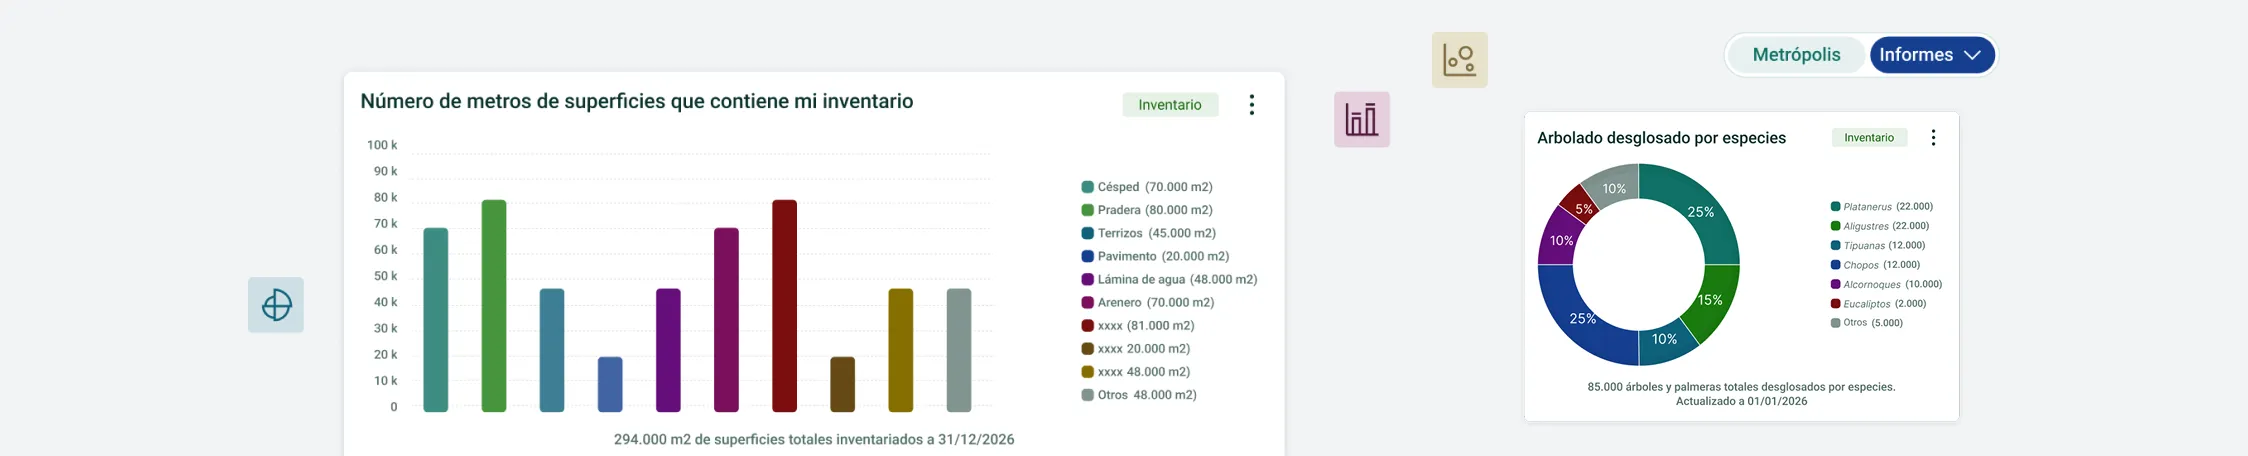Click the Inventario tag on species card
Viewport: 2248px width, 456px height.
click(1869, 138)
